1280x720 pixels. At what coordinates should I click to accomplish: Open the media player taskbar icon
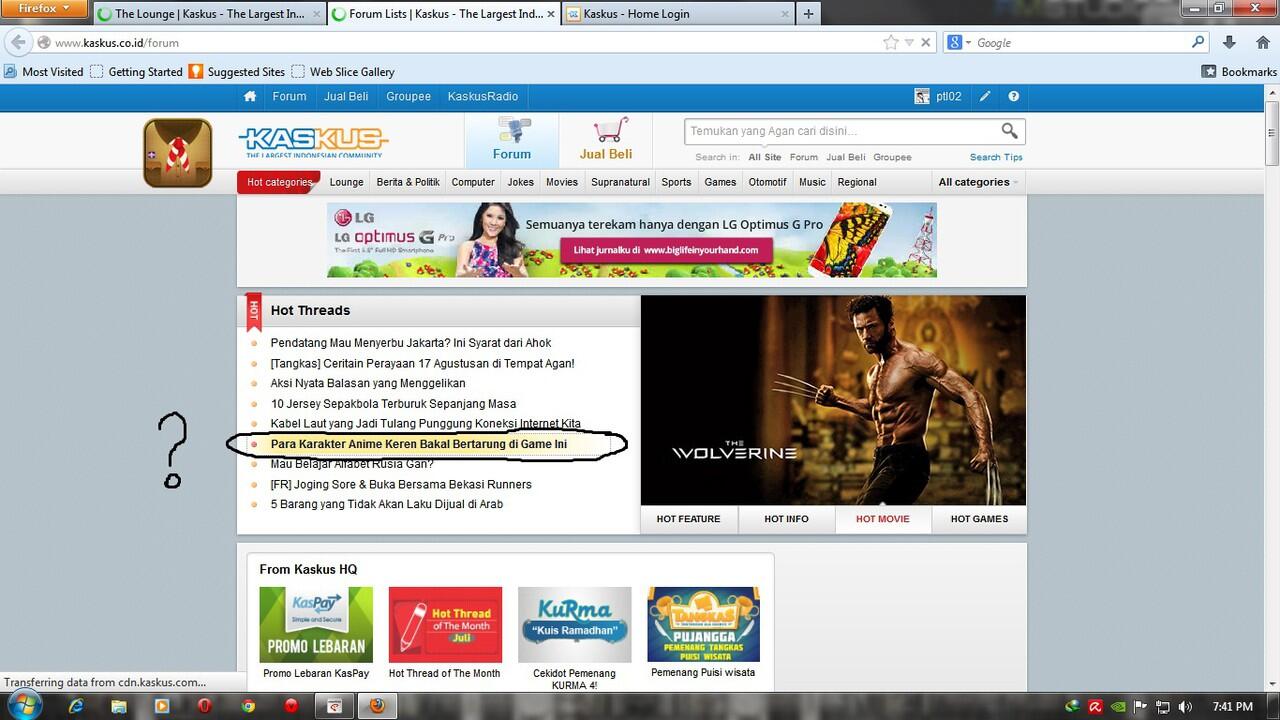162,706
